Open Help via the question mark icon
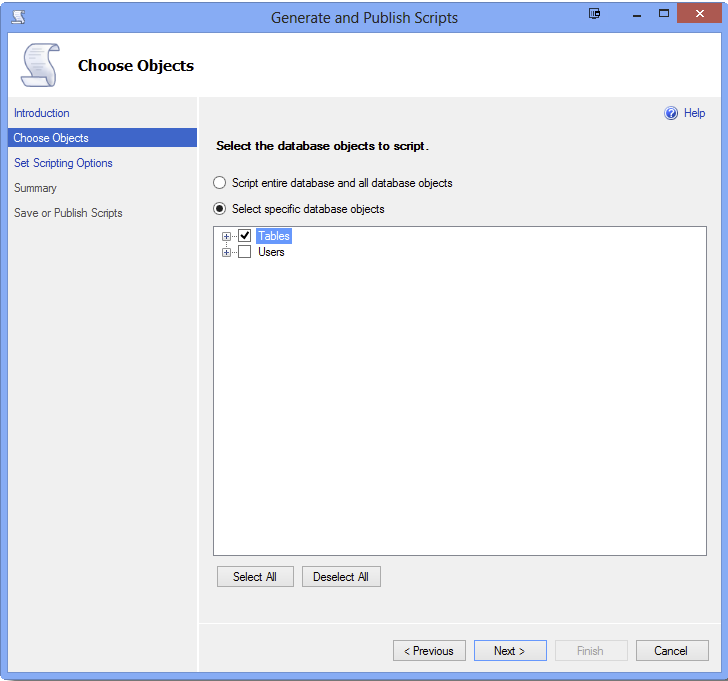 click(x=671, y=113)
